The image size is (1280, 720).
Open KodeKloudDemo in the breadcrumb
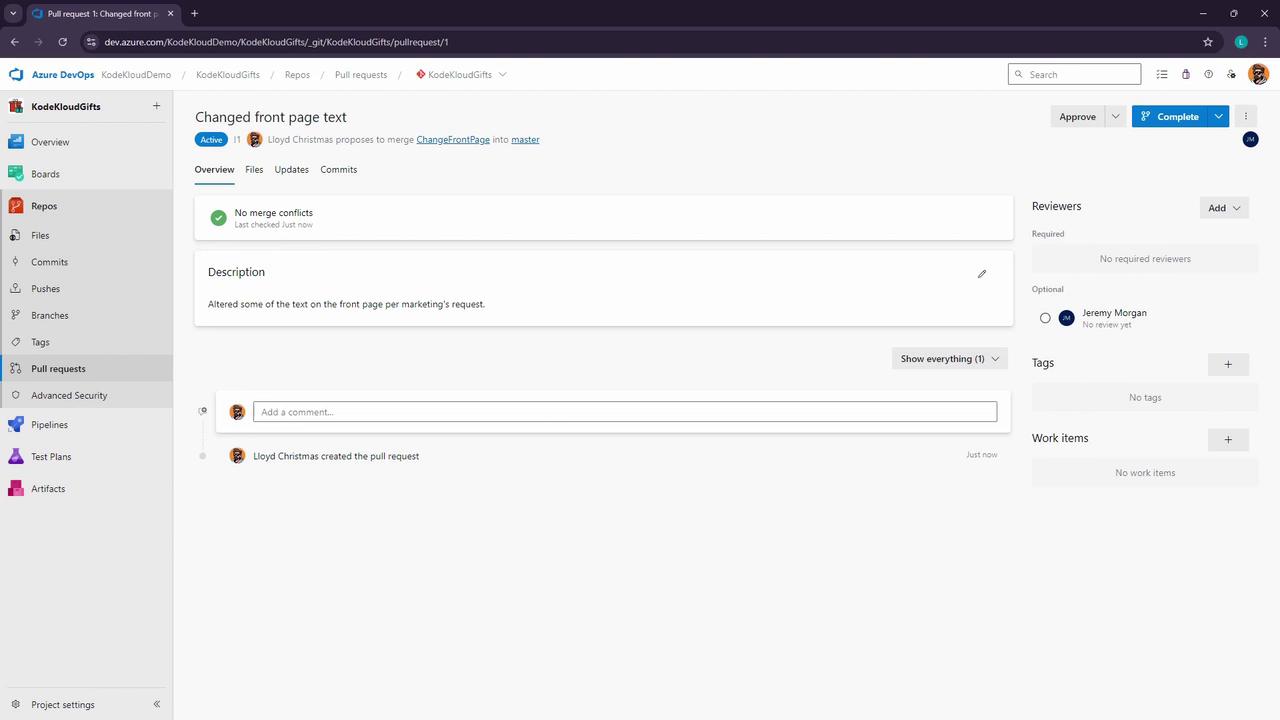pyautogui.click(x=136, y=74)
